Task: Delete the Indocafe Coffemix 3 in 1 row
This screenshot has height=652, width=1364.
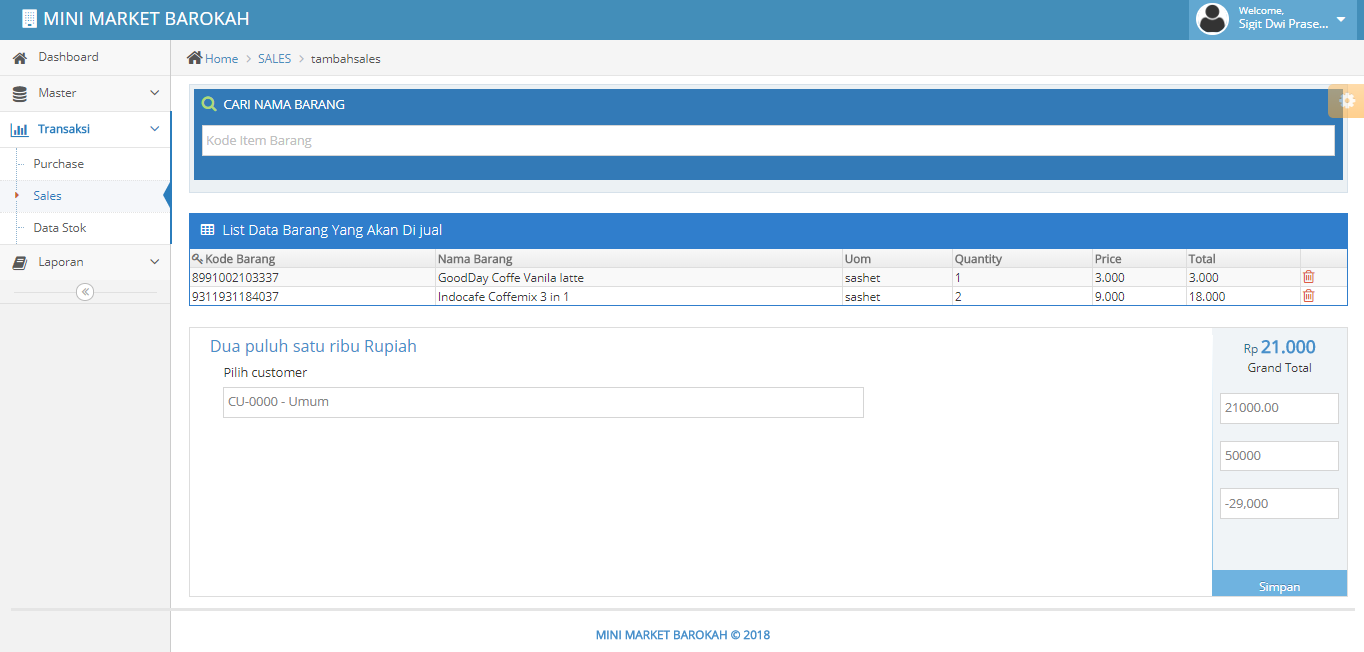Action: (1308, 296)
